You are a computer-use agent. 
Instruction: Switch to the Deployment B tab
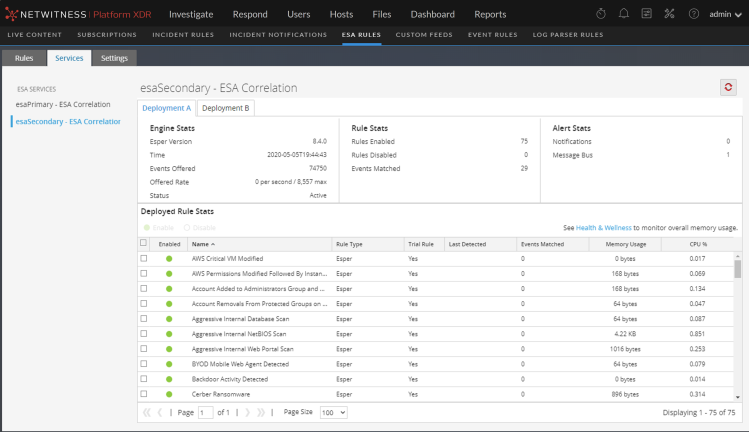(x=226, y=108)
